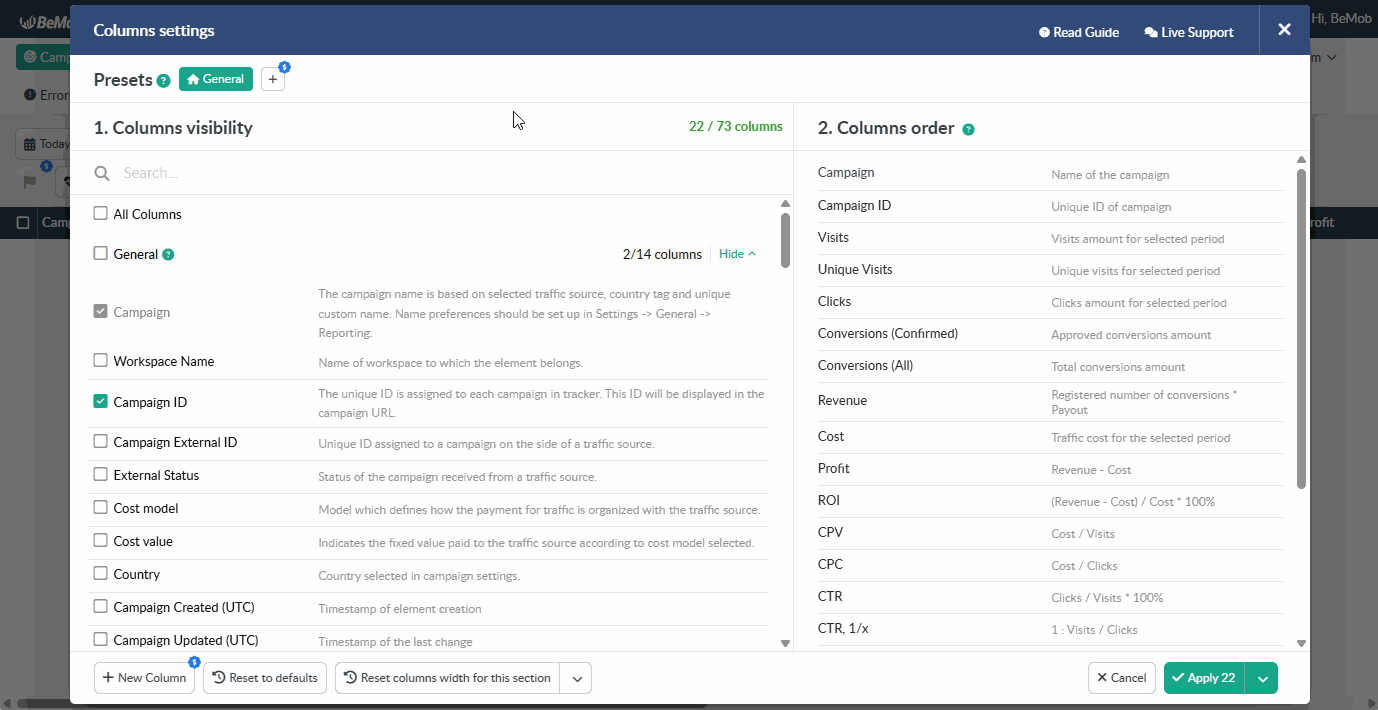1378x710 pixels.
Task: Enable the Workspace Name column
Action: click(100, 360)
